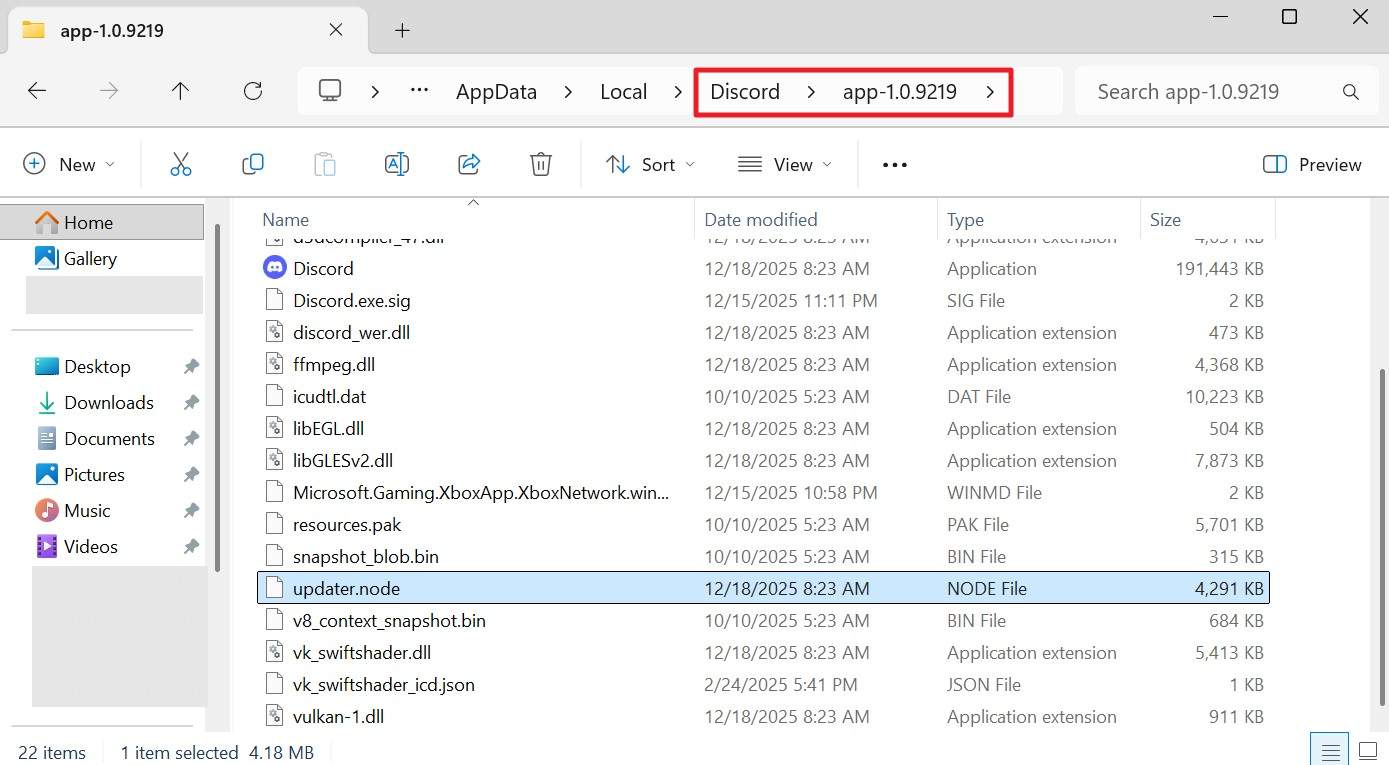Image resolution: width=1389 pixels, height=765 pixels.
Task: Select the Cut icon on the toolbar
Action: pos(181,164)
